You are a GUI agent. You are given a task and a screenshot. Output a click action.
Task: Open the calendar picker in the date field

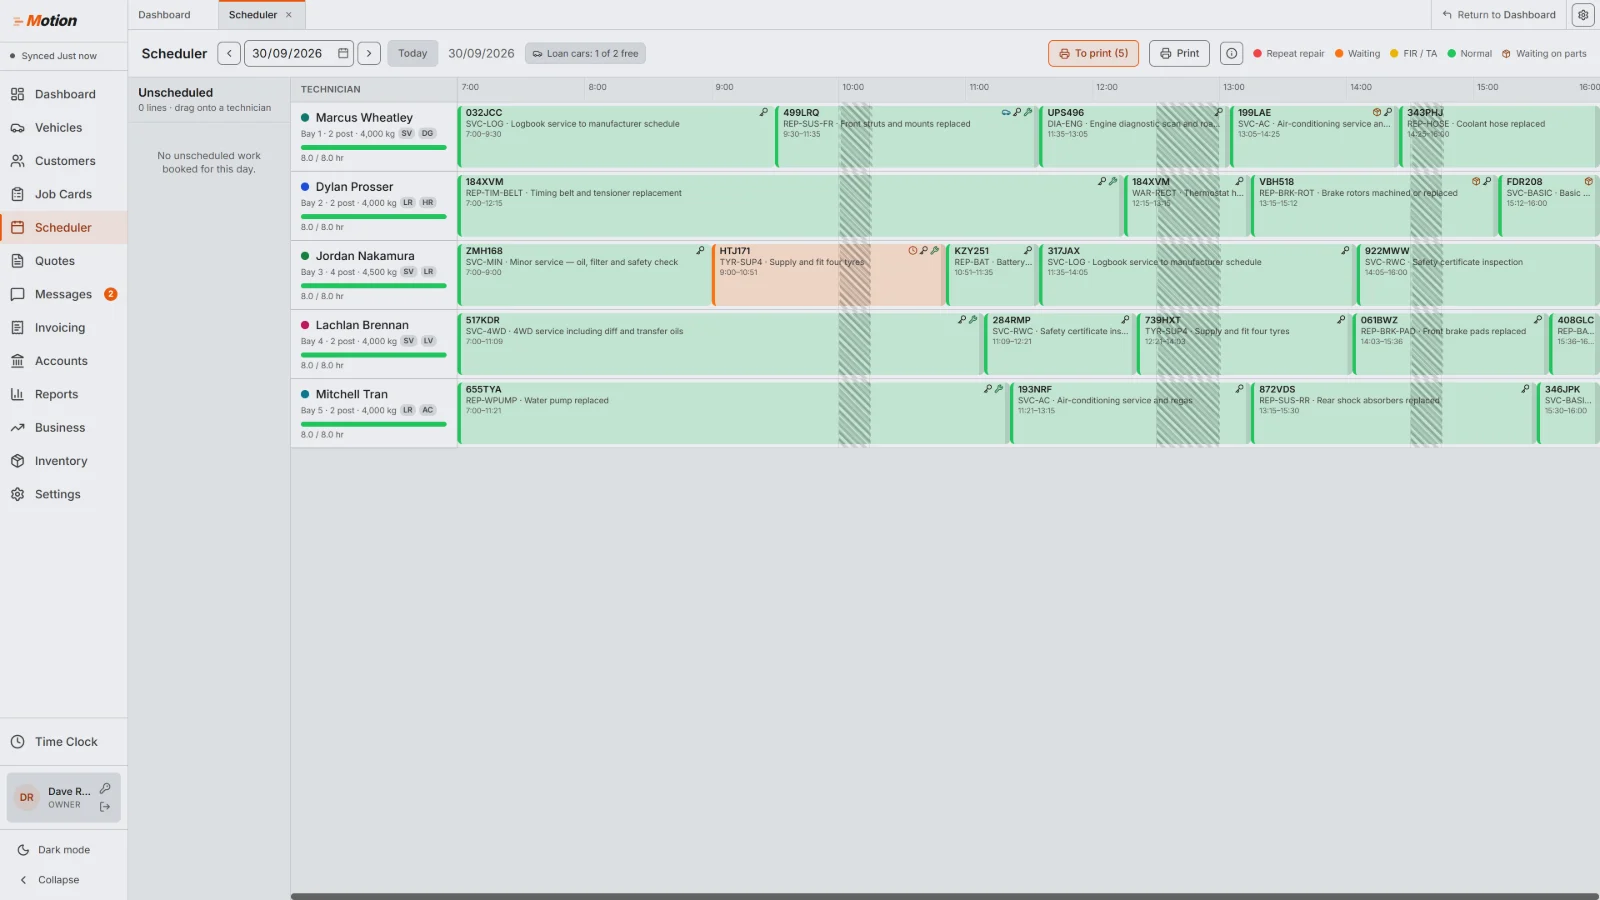343,54
